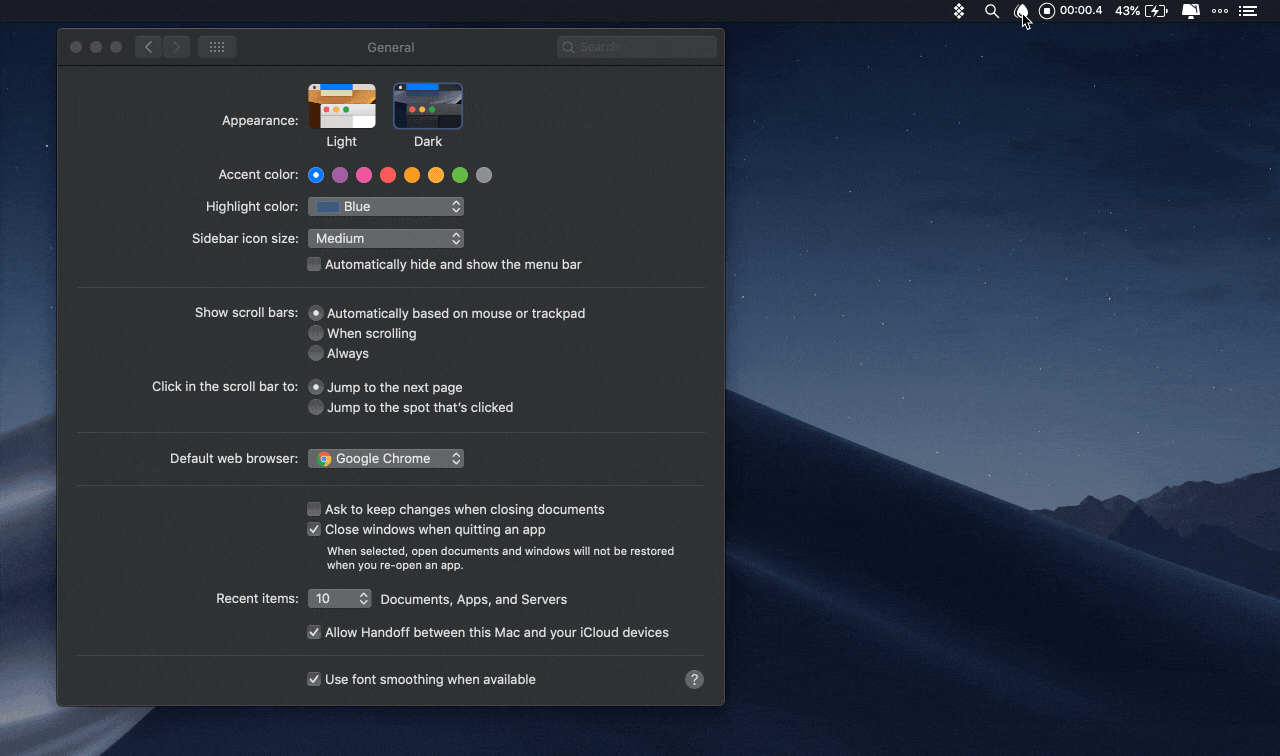1280x756 pixels.
Task: Click the Light label under appearance
Action: pyautogui.click(x=342, y=142)
